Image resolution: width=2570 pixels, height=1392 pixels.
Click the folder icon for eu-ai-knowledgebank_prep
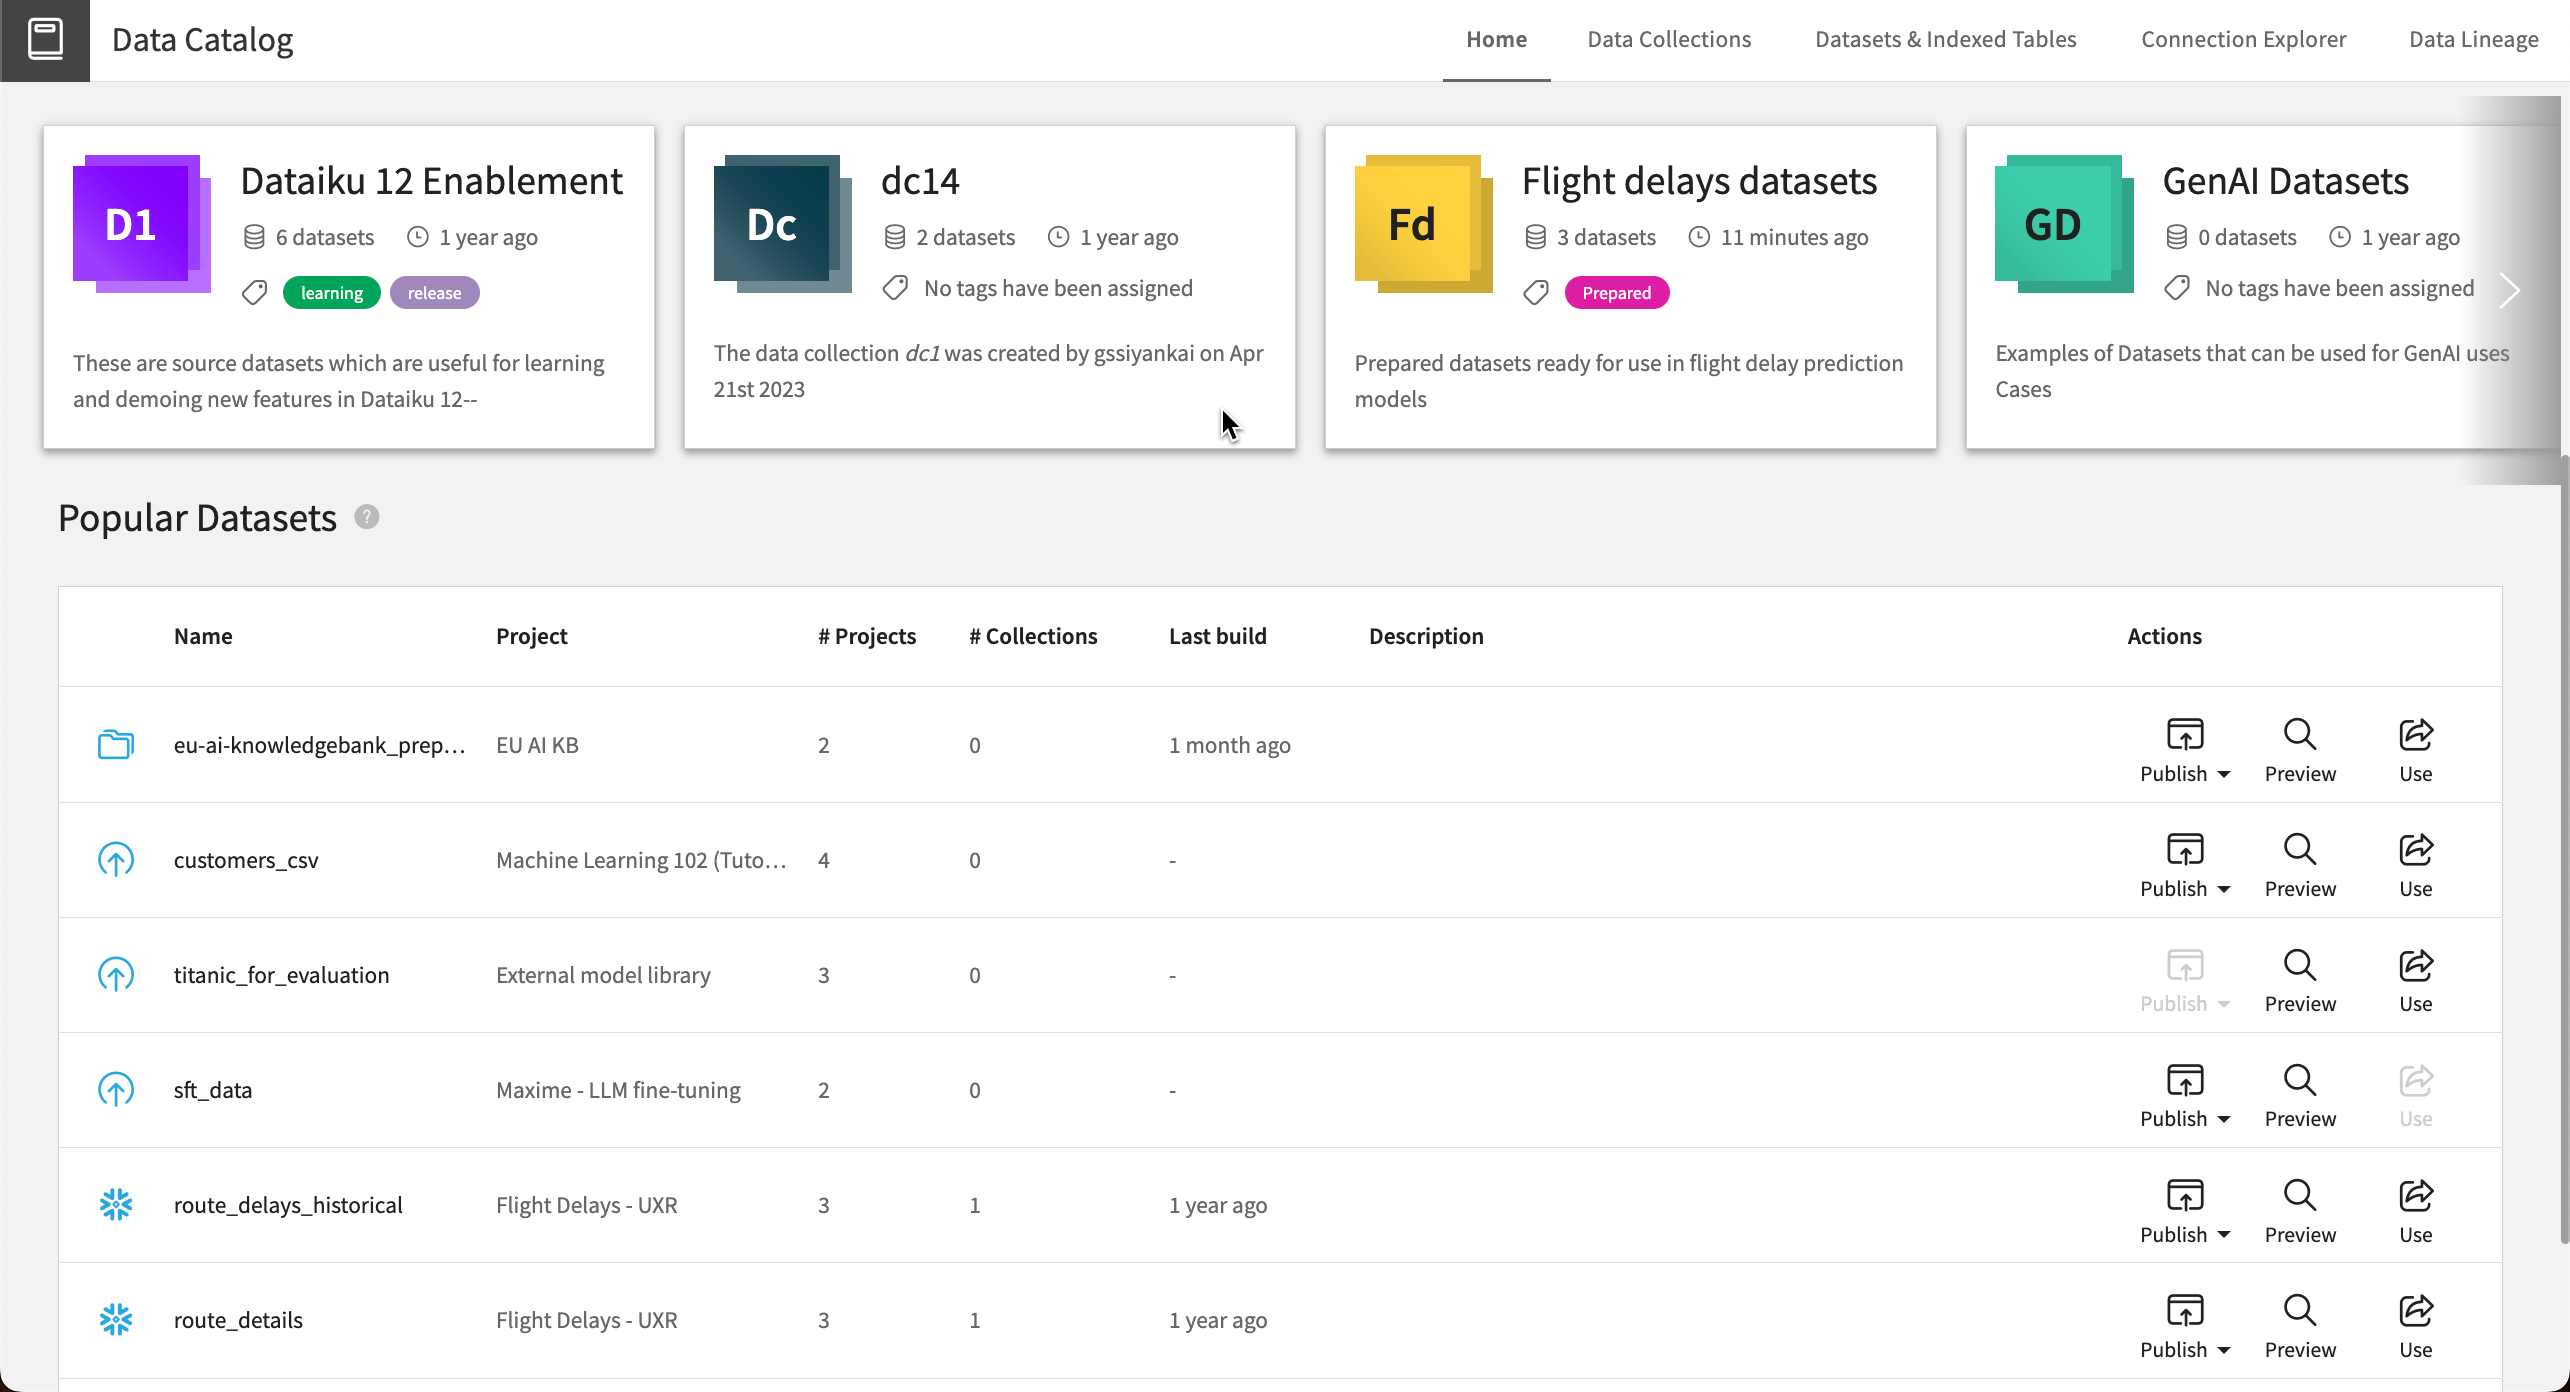[115, 744]
